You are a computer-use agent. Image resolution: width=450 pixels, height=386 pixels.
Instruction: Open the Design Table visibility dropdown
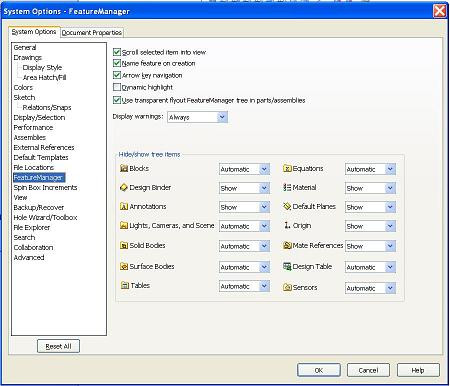370,267
